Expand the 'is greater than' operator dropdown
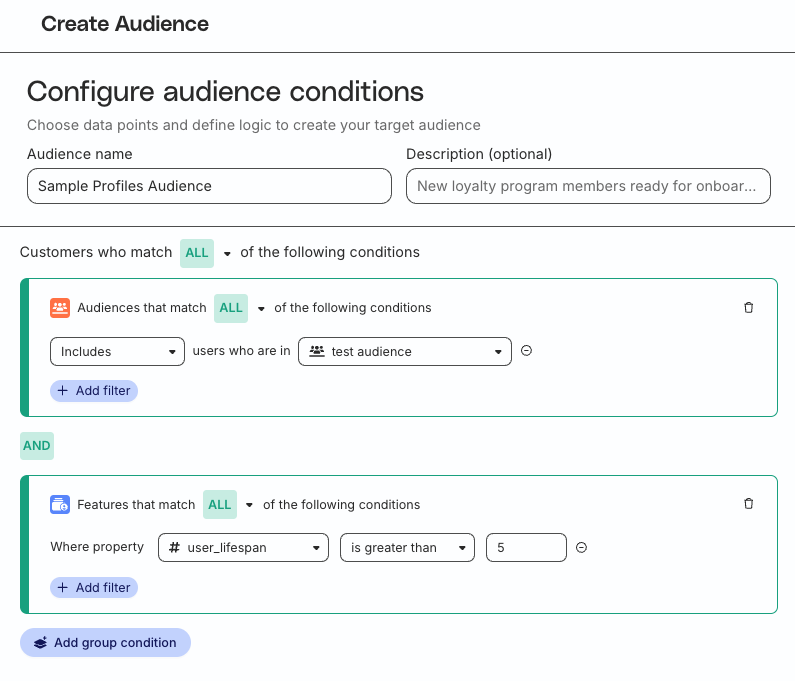 (407, 548)
